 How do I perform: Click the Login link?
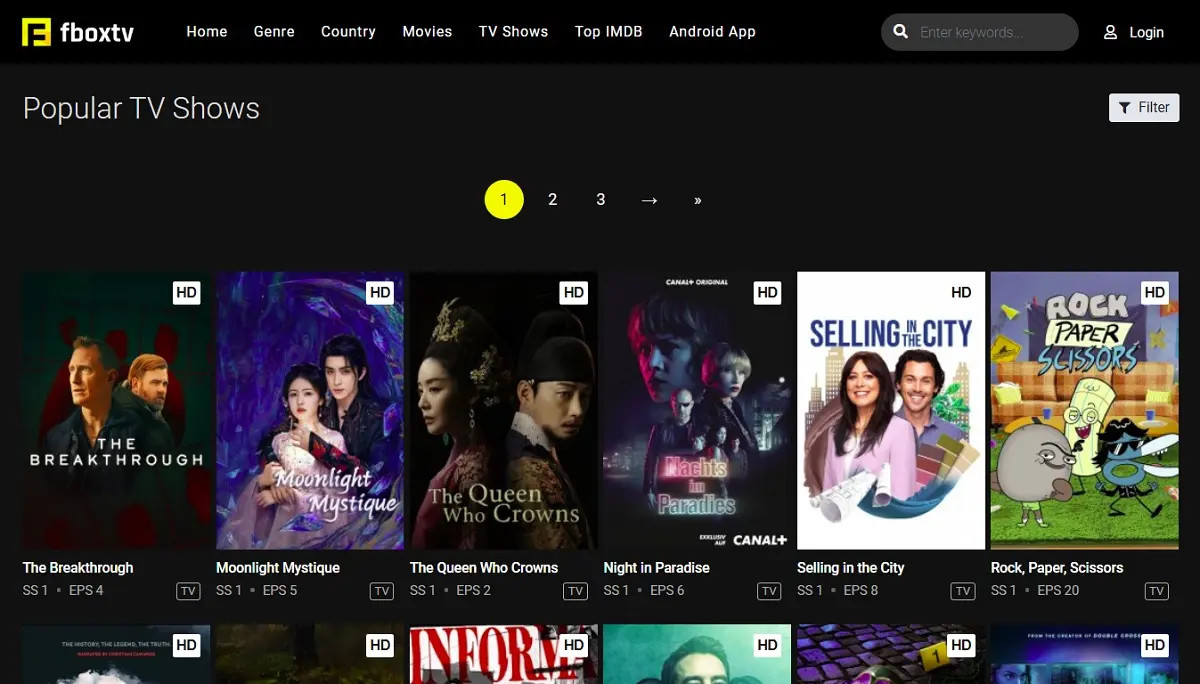tap(1146, 32)
